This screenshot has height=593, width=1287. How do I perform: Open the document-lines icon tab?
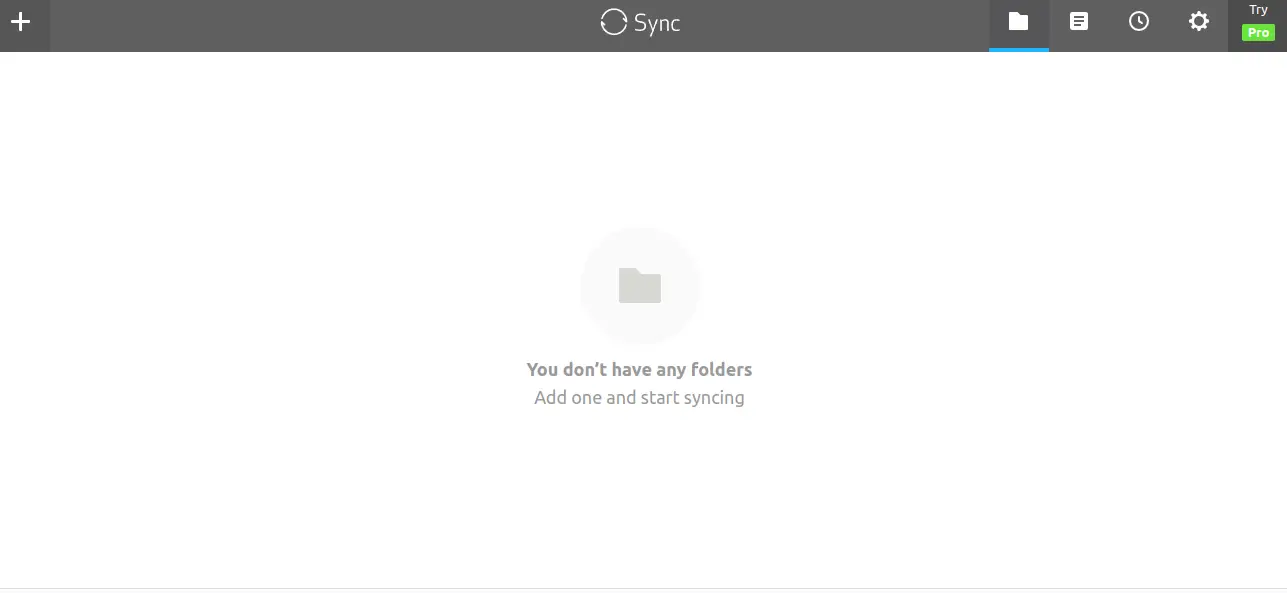click(x=1079, y=22)
